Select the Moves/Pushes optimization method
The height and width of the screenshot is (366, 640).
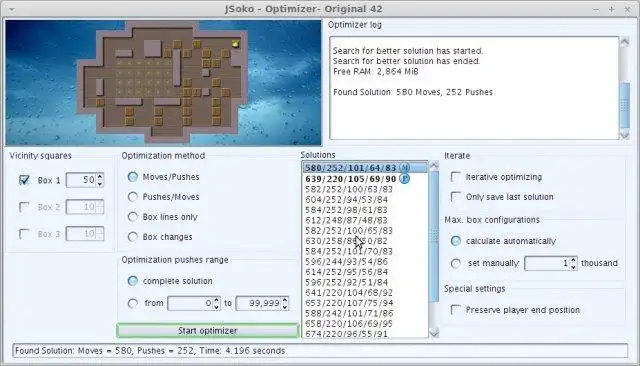[x=133, y=177]
